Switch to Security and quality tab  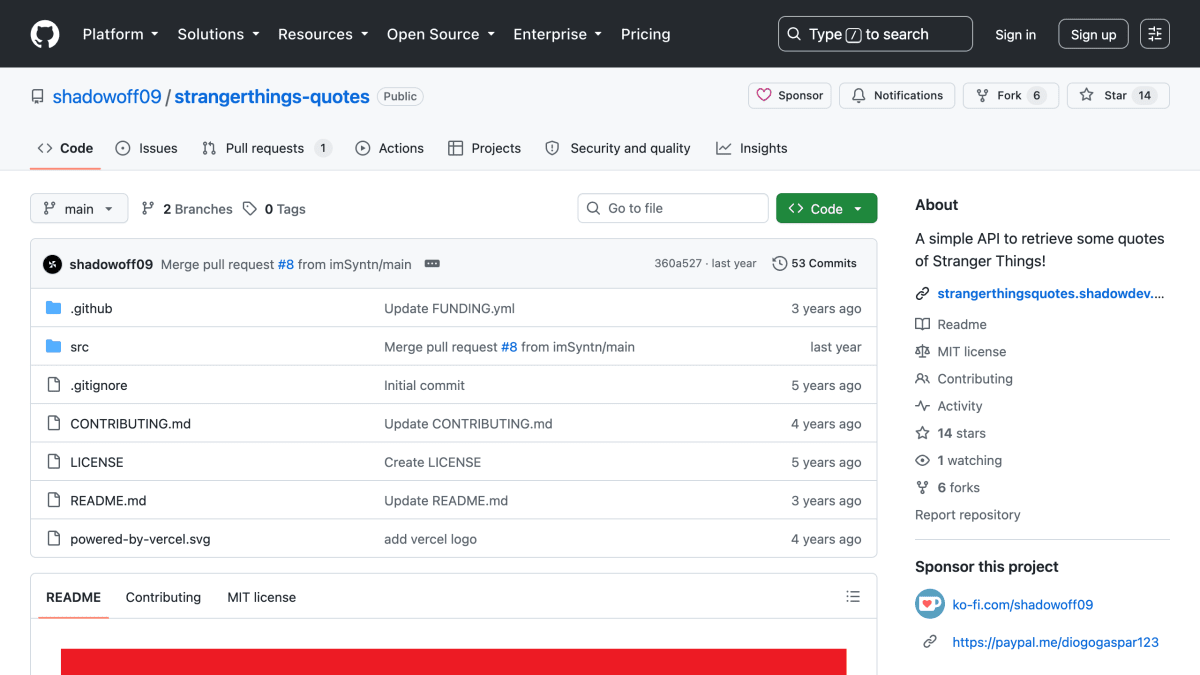[618, 148]
